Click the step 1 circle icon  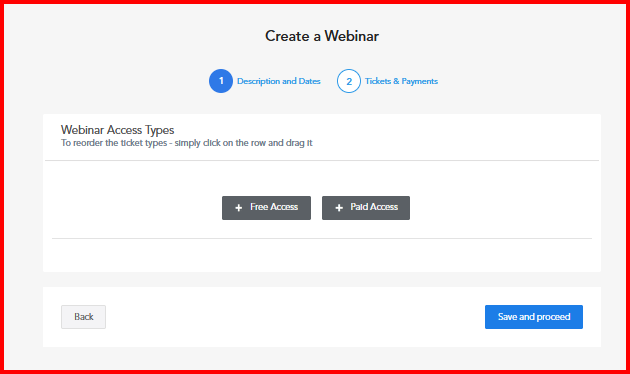(221, 81)
